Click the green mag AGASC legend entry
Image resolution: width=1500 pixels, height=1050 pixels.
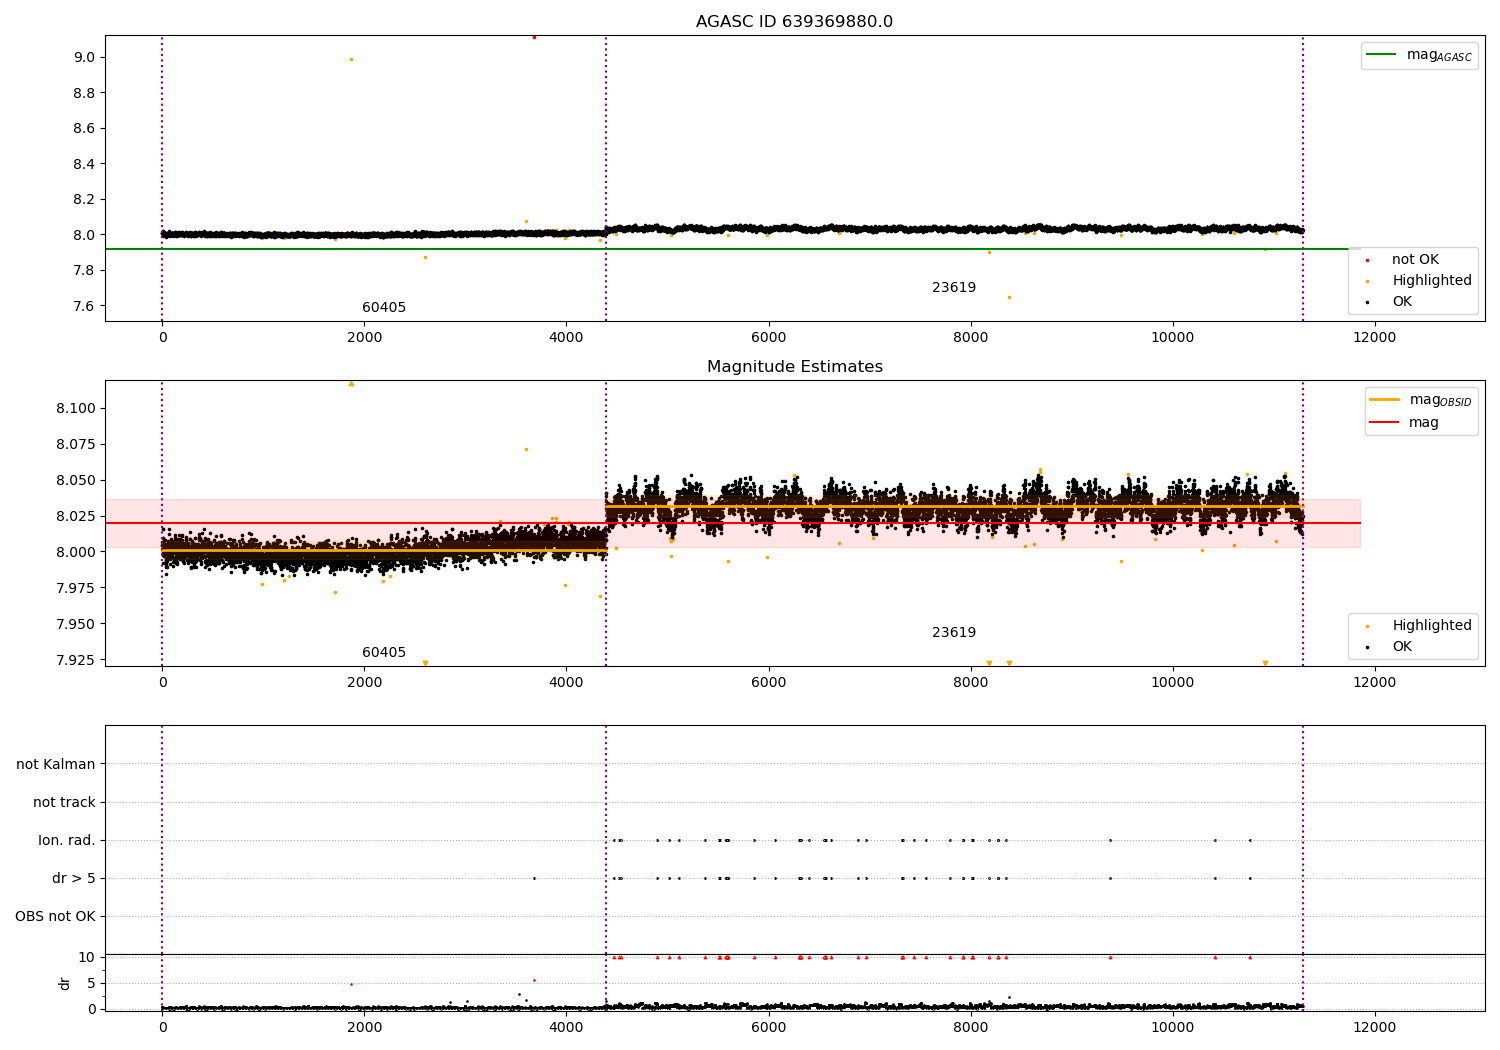coord(1419,56)
